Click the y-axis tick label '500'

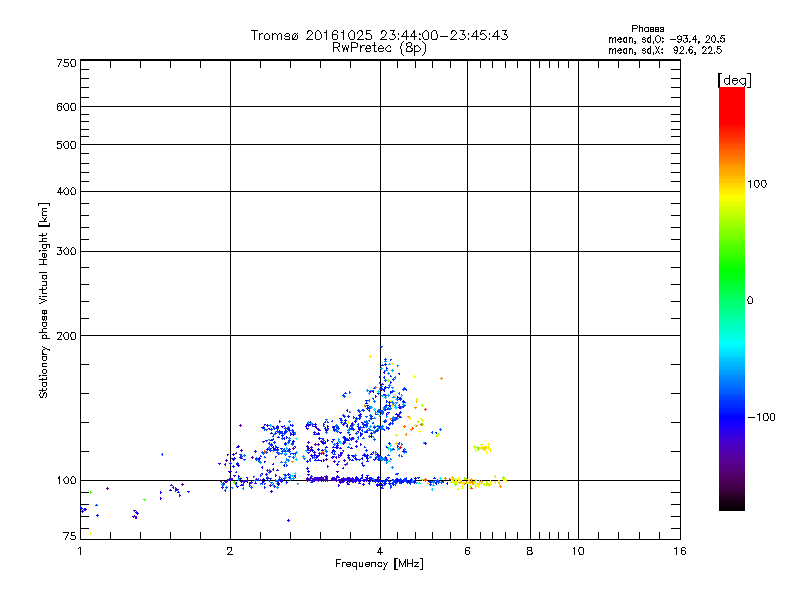[66, 145]
